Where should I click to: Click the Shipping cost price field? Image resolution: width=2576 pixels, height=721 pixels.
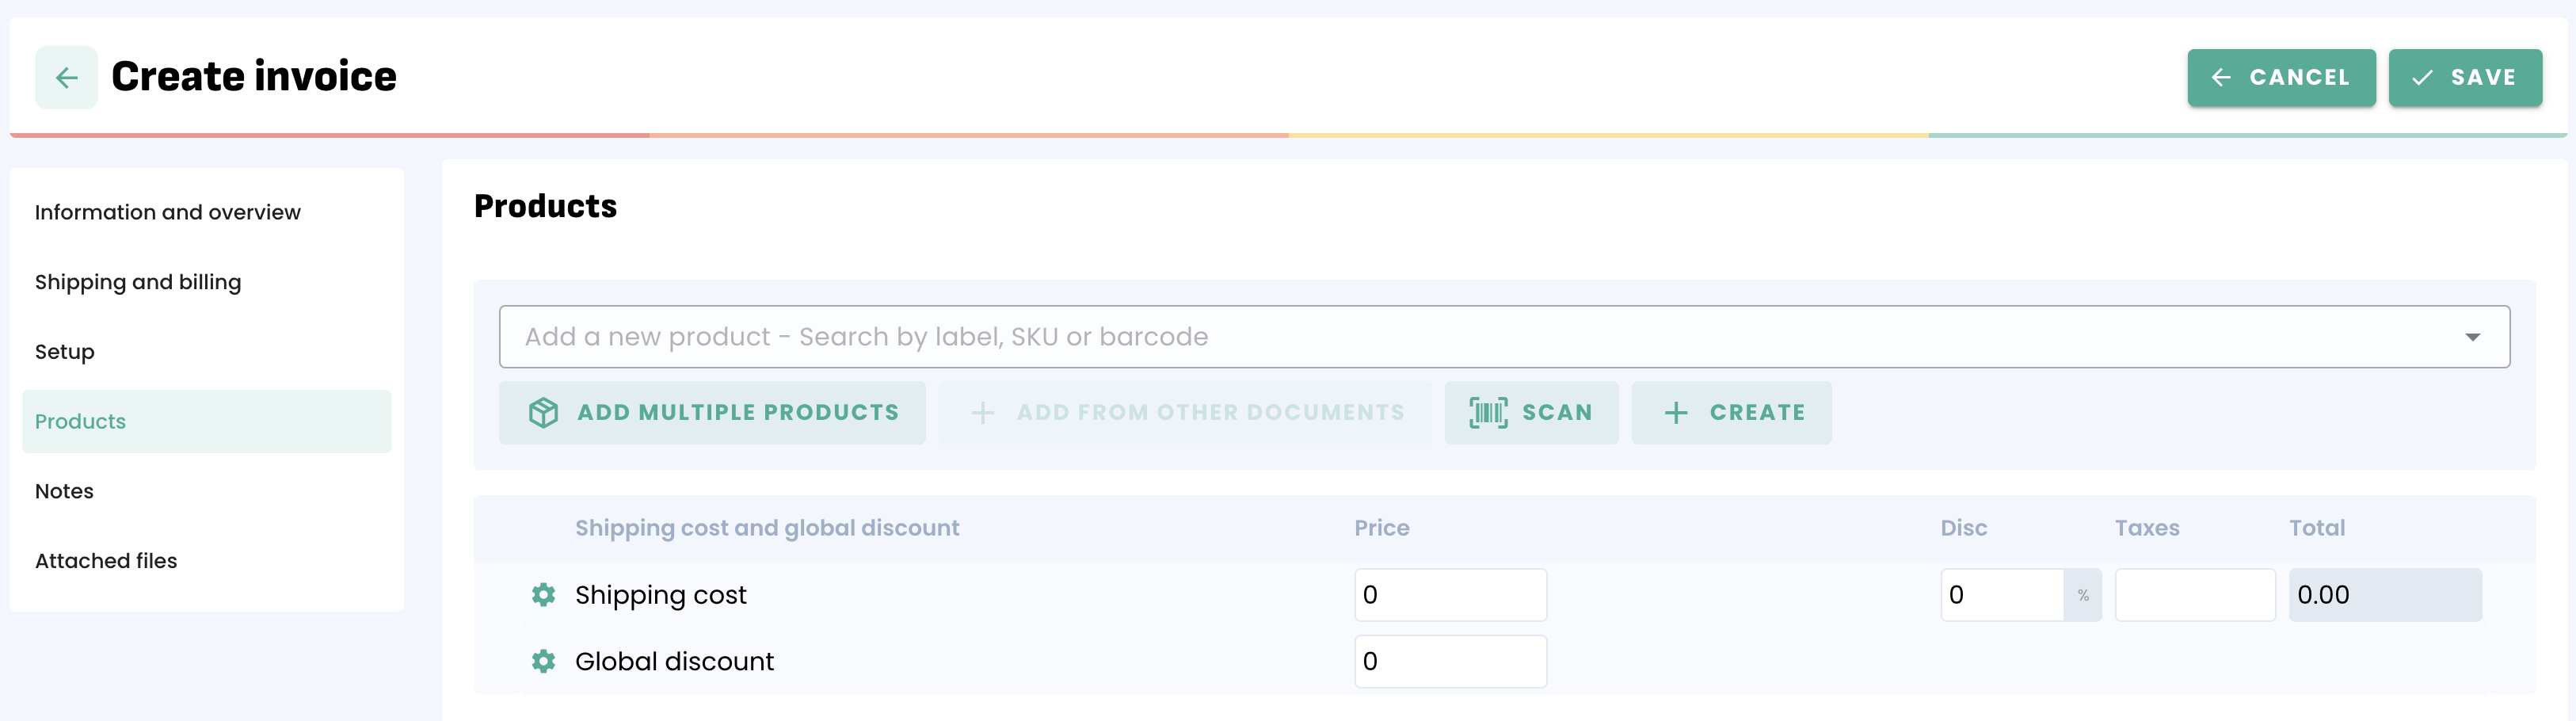click(x=1449, y=595)
